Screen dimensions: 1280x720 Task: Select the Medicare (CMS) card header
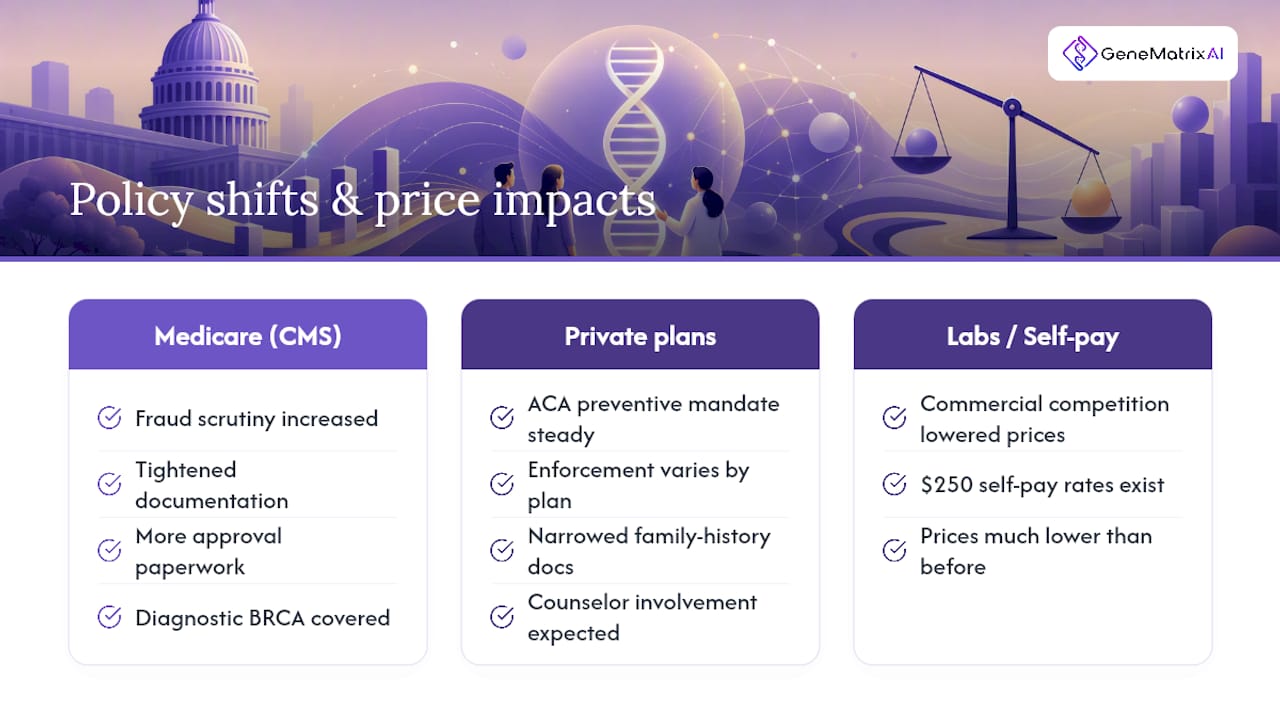(x=248, y=335)
